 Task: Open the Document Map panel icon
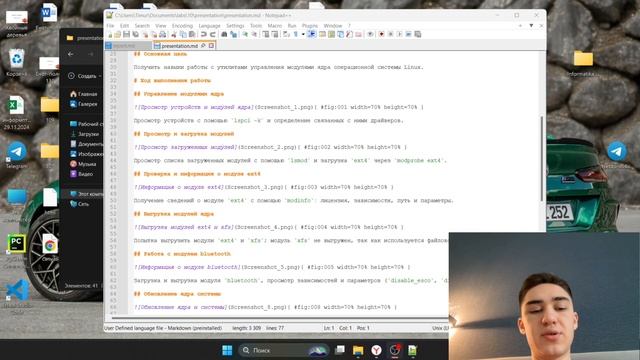click(x=331, y=34)
